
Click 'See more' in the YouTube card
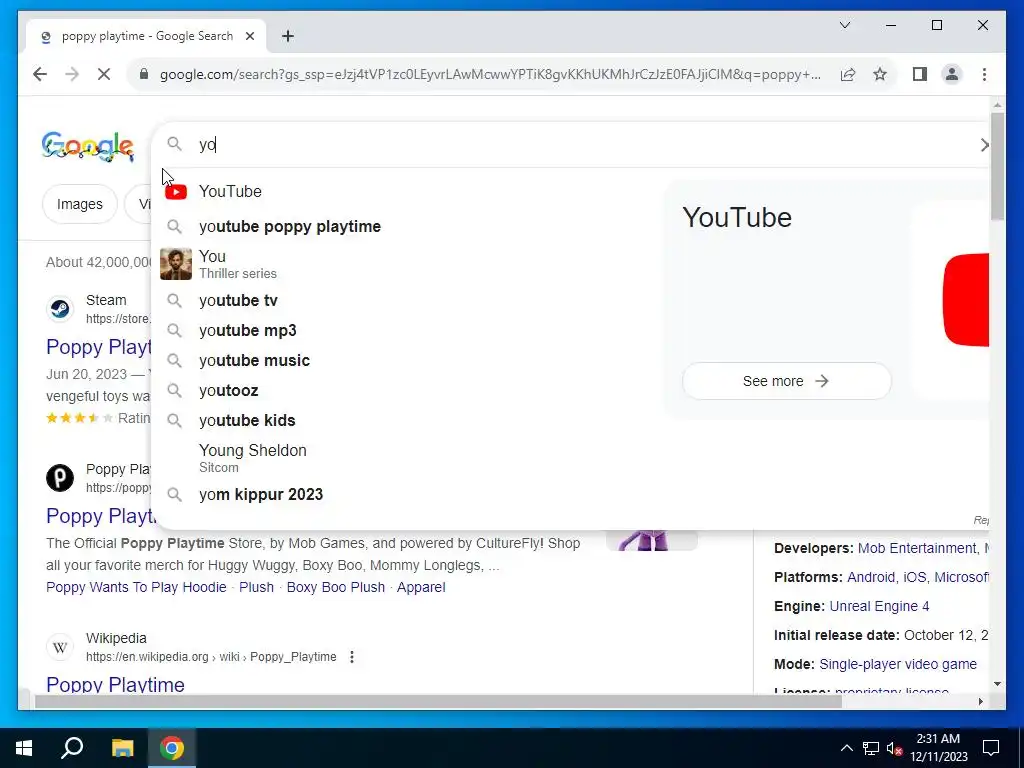point(786,381)
